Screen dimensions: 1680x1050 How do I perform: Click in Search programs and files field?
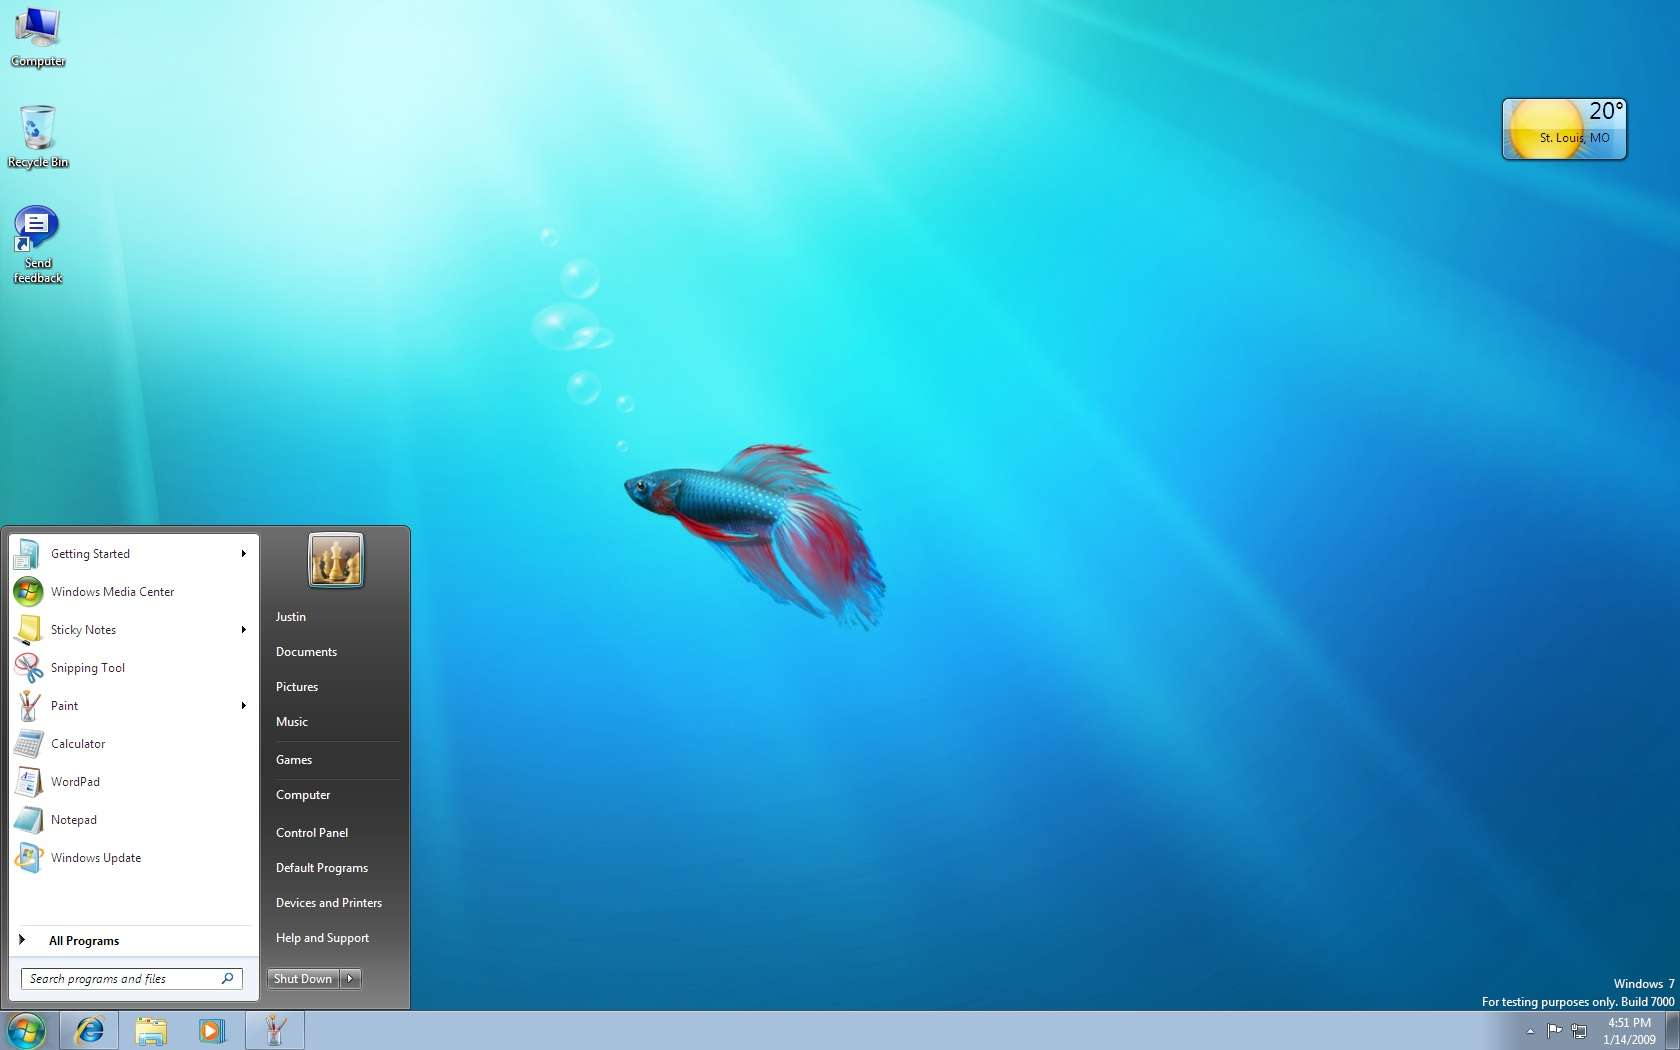tap(131, 979)
